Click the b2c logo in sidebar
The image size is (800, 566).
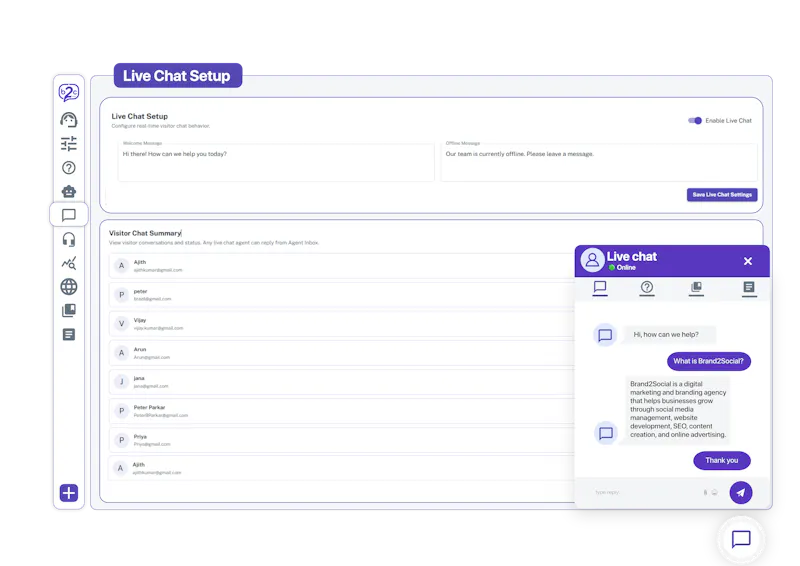tap(68, 92)
